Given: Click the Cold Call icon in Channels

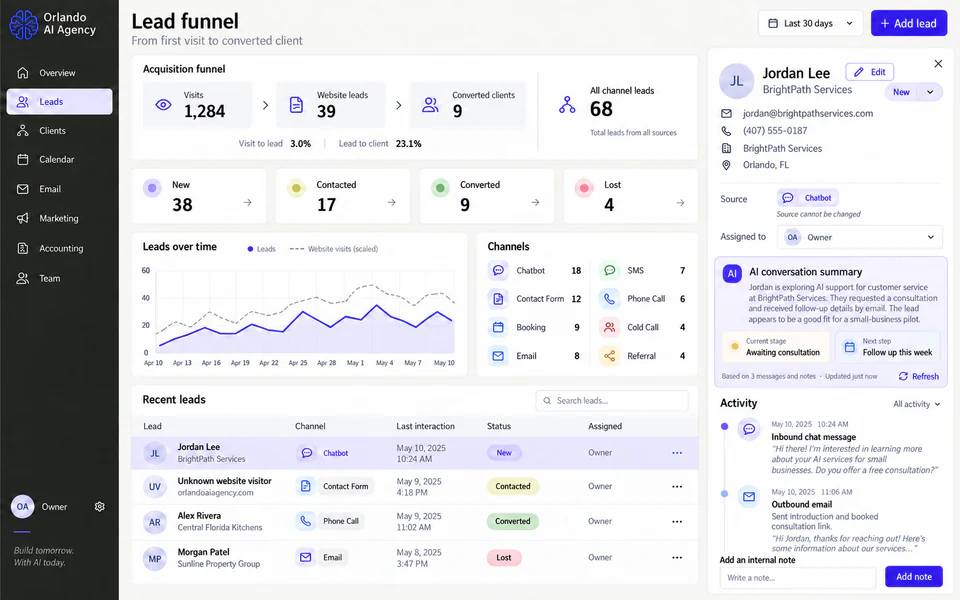Looking at the screenshot, I should pos(609,327).
